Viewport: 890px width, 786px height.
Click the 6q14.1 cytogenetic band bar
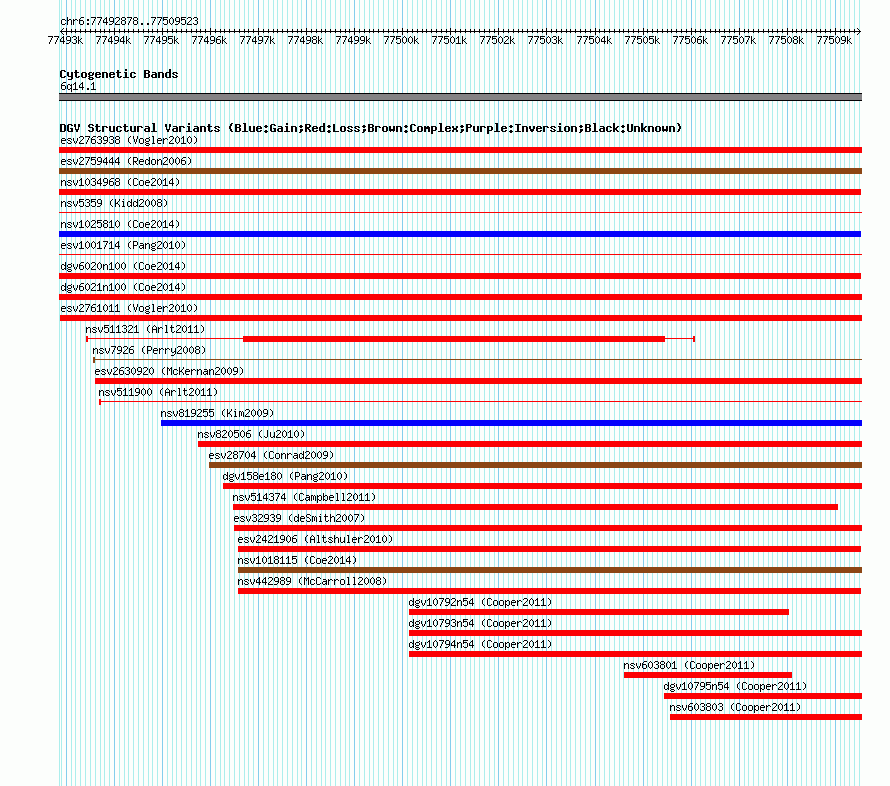(460, 97)
